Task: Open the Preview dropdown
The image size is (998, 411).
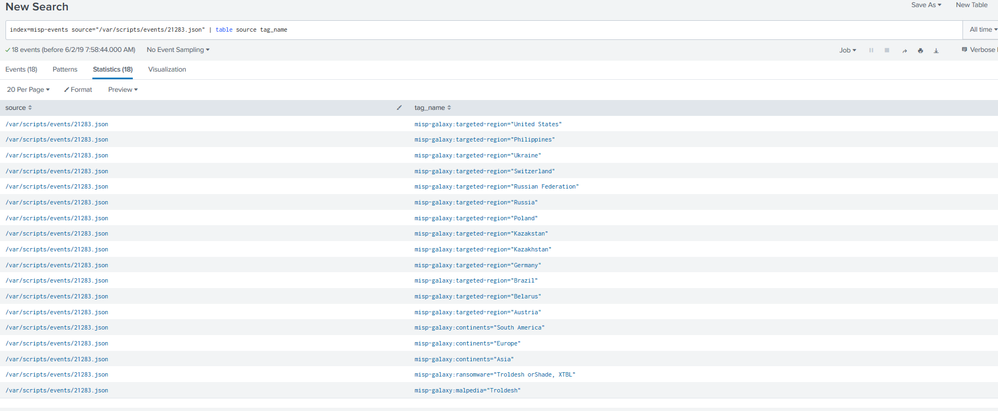Action: click(123, 90)
